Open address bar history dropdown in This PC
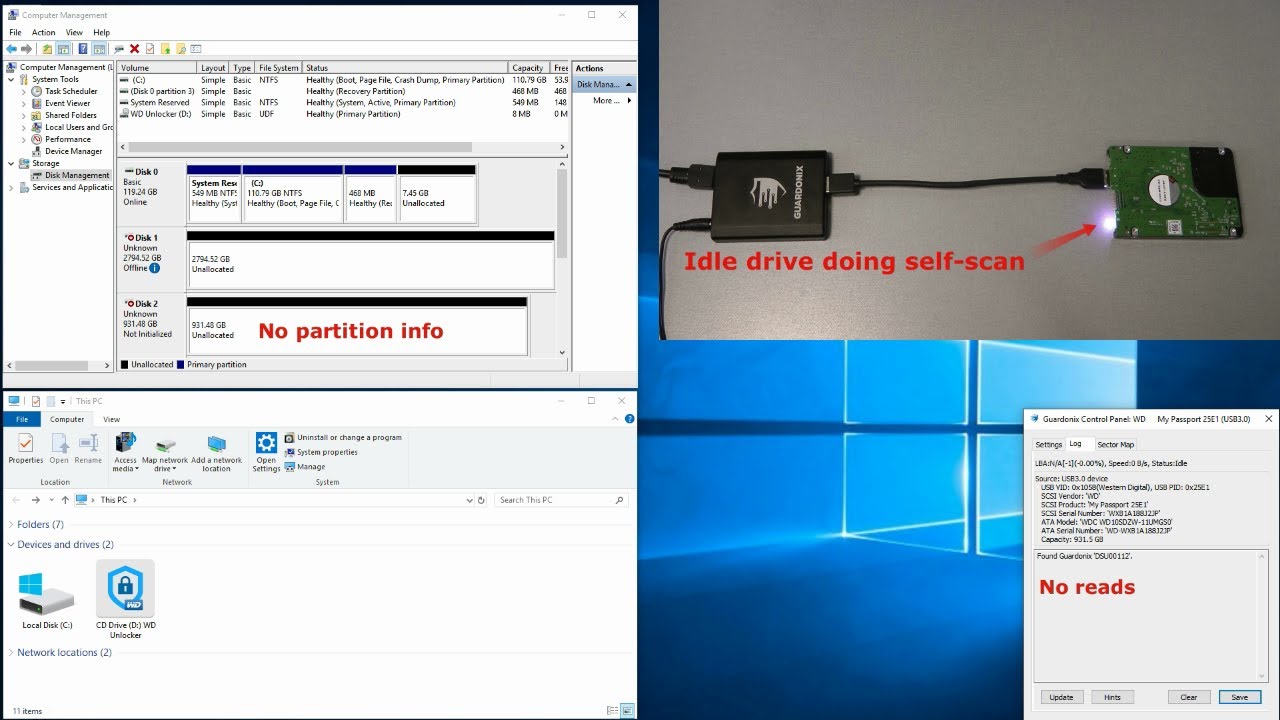 point(470,500)
